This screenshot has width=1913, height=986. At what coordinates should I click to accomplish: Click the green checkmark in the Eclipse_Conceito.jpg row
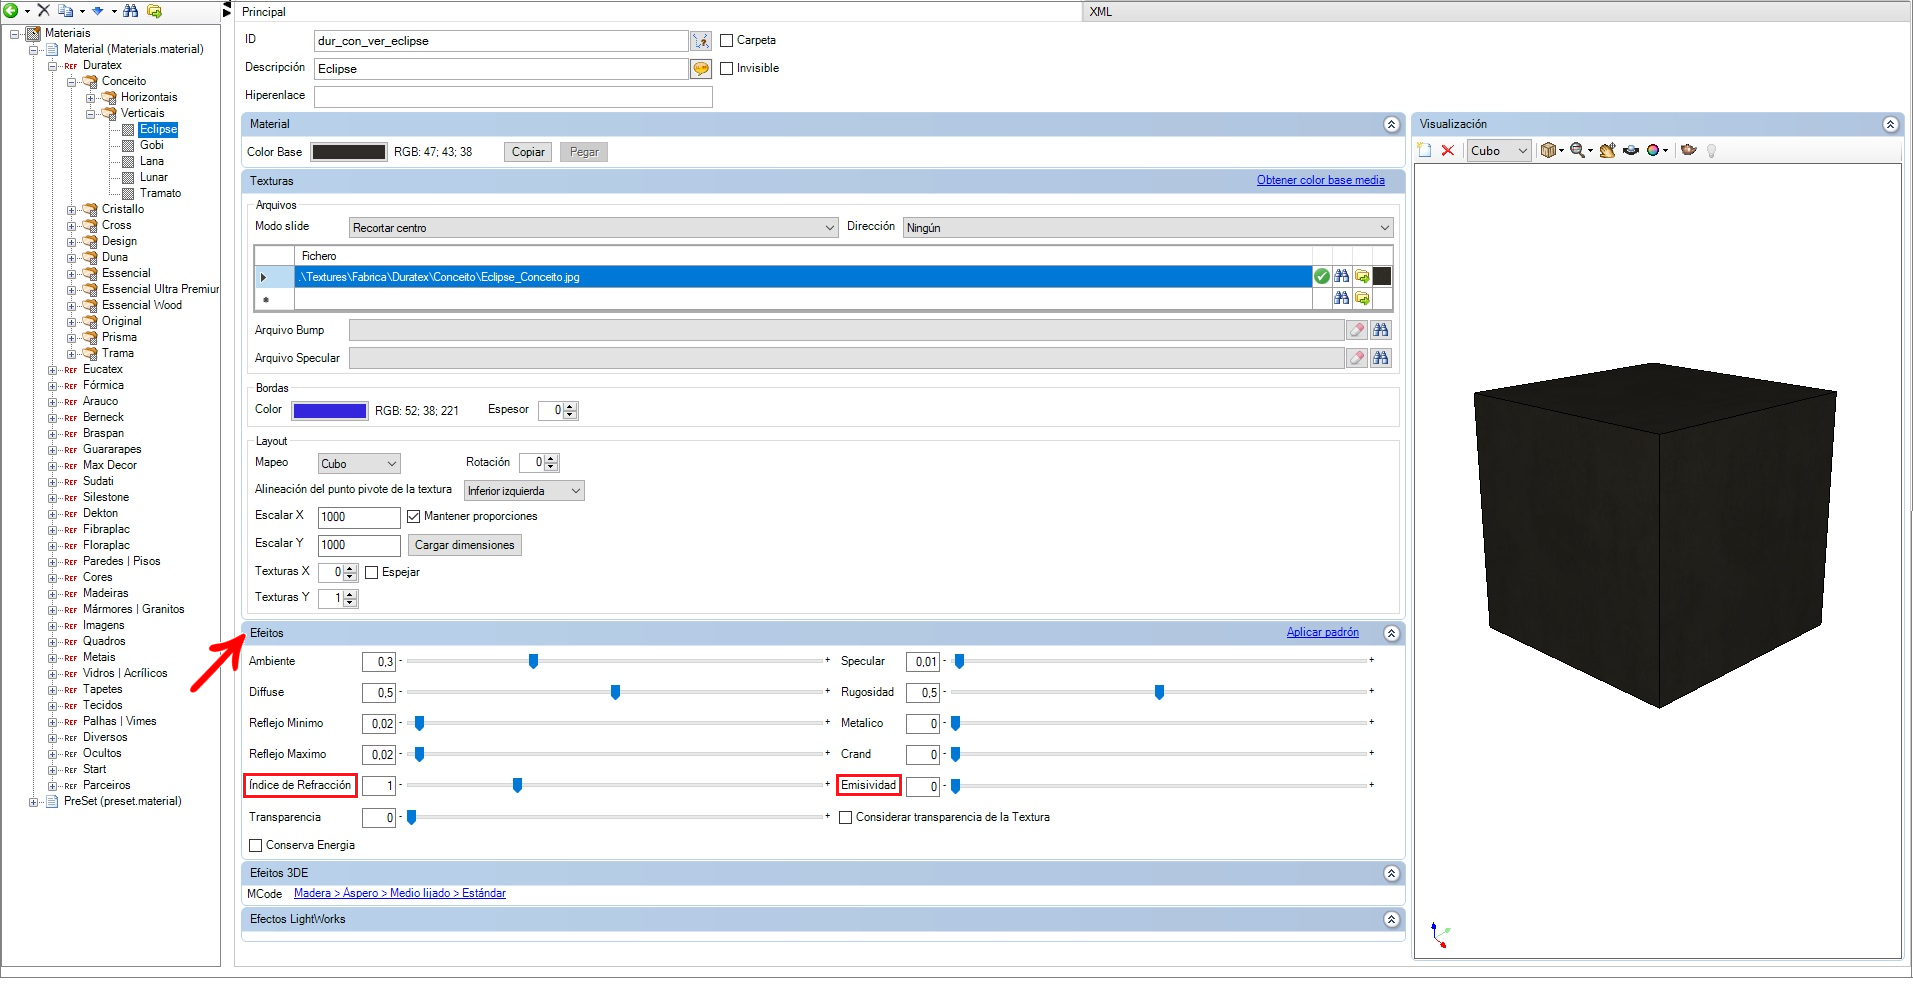point(1322,277)
